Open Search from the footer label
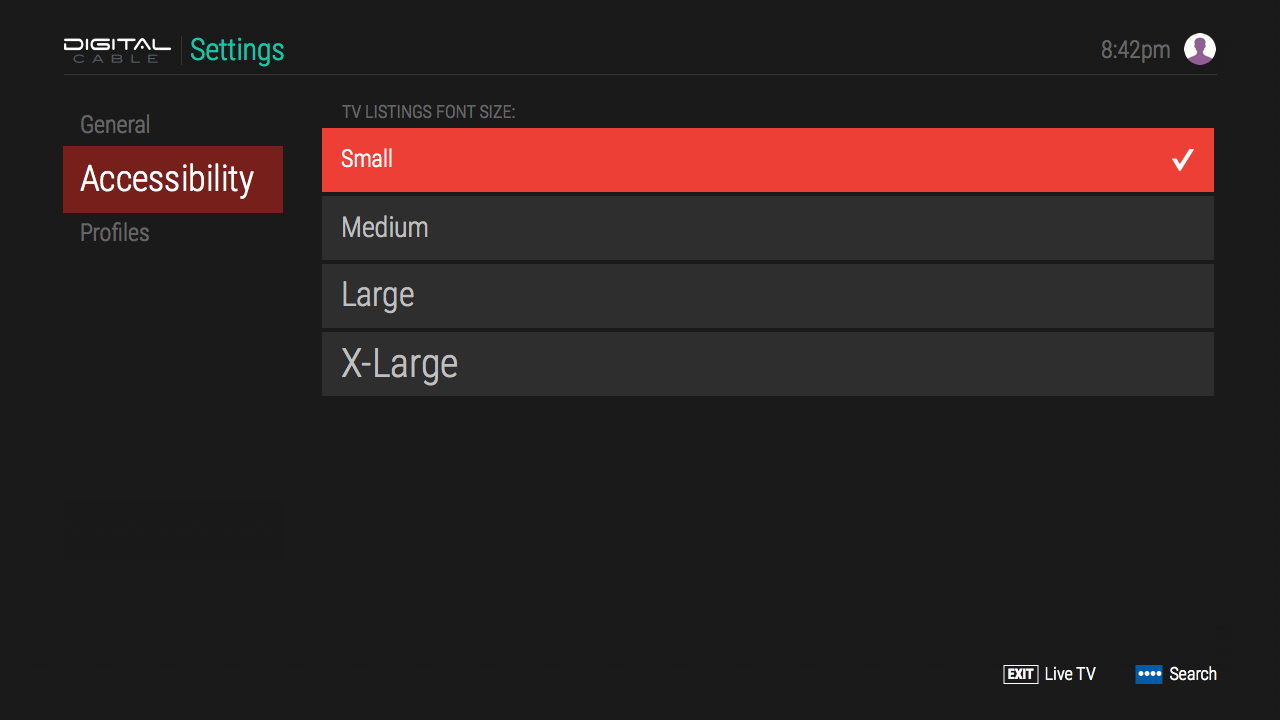The height and width of the screenshot is (720, 1280). click(x=1192, y=674)
